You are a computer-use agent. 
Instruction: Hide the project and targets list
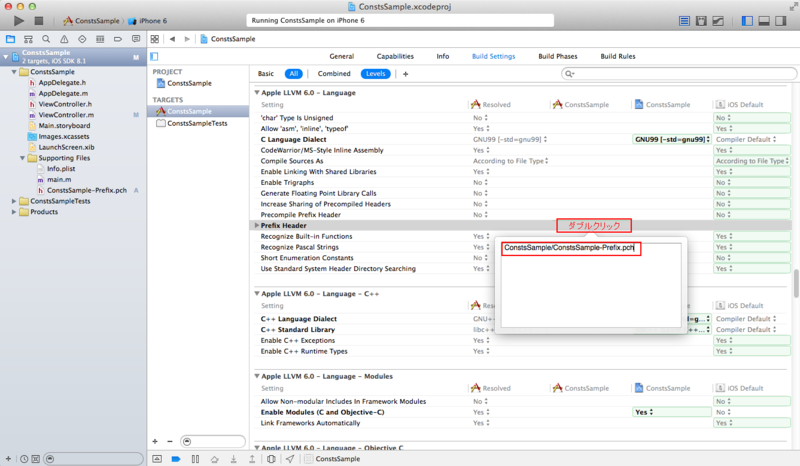click(x=154, y=56)
